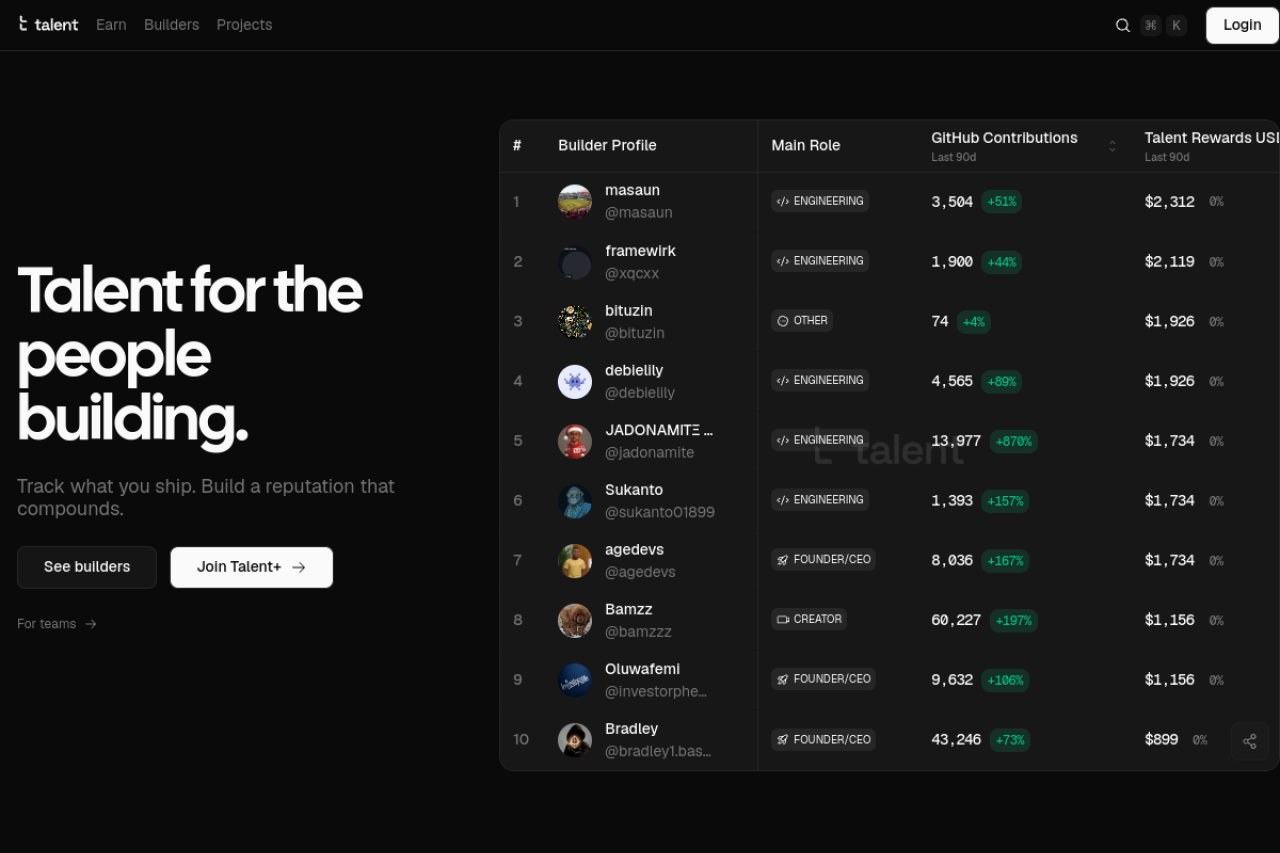Click the $899 rewards value
Image resolution: width=1280 pixels, height=853 pixels.
tap(1162, 740)
